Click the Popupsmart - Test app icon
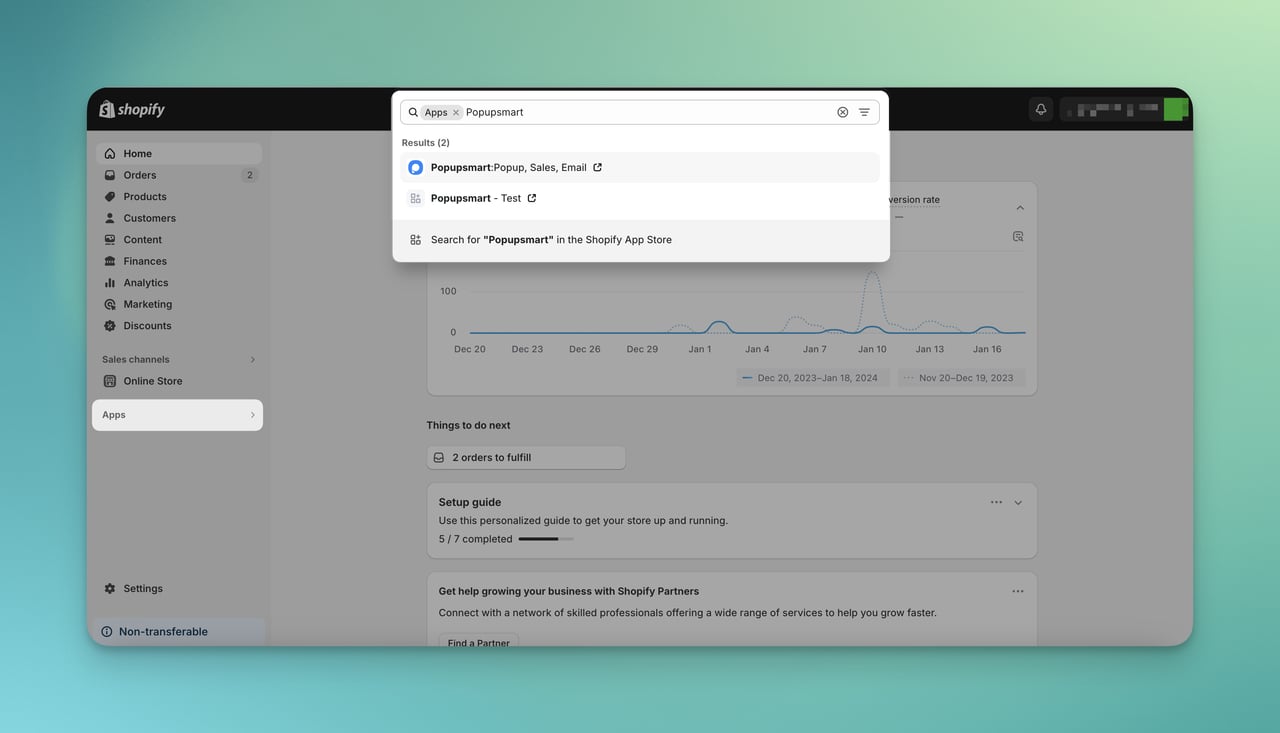This screenshot has width=1280, height=733. 415,198
